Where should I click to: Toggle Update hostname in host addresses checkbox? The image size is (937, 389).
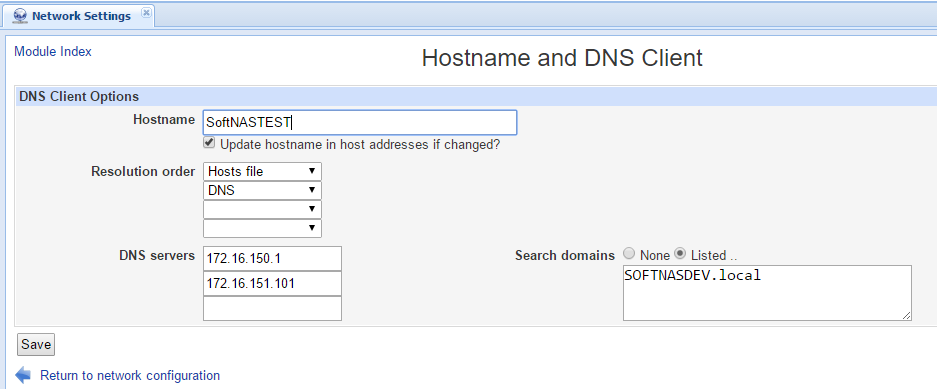click(209, 143)
